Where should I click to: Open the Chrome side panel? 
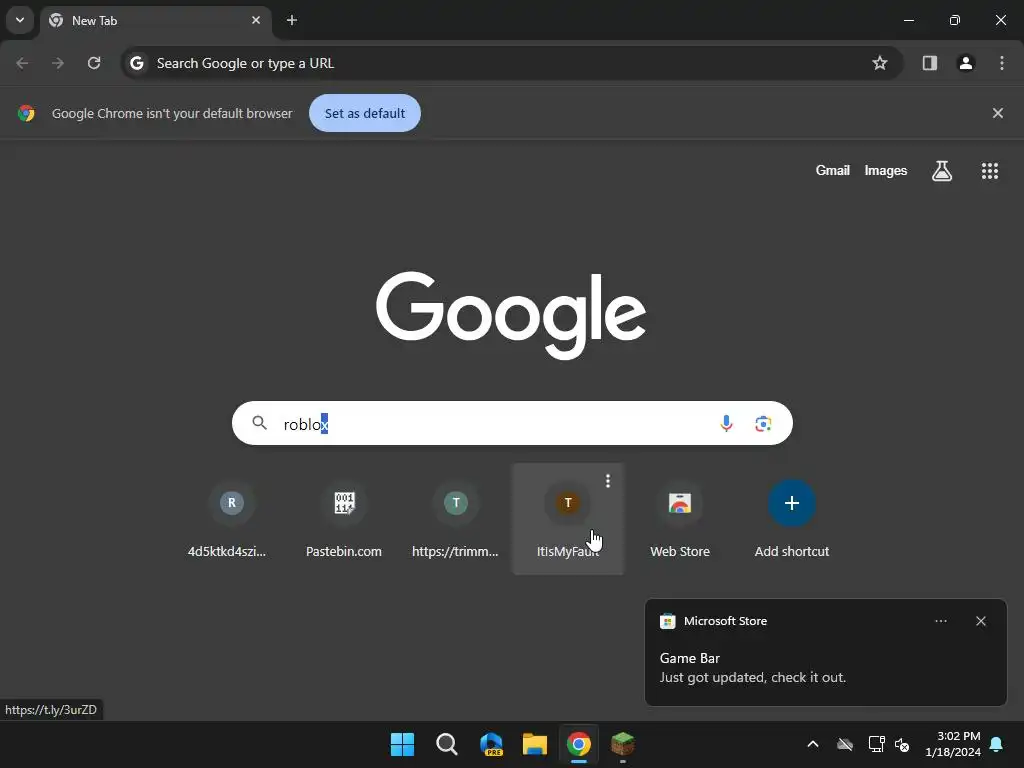click(929, 63)
